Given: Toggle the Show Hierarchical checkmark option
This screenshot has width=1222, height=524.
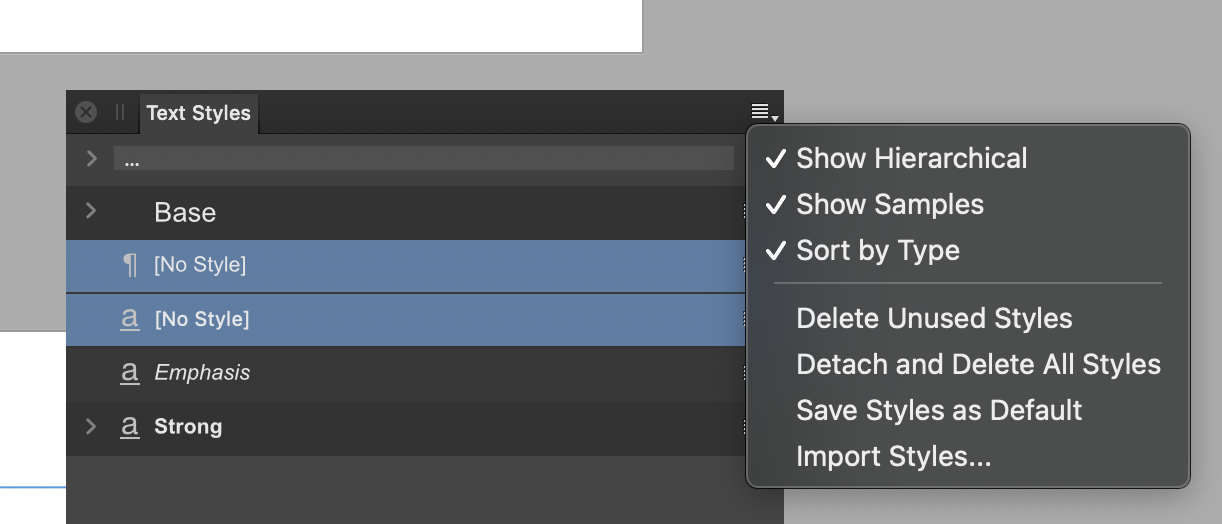Looking at the screenshot, I should pyautogui.click(x=911, y=158).
